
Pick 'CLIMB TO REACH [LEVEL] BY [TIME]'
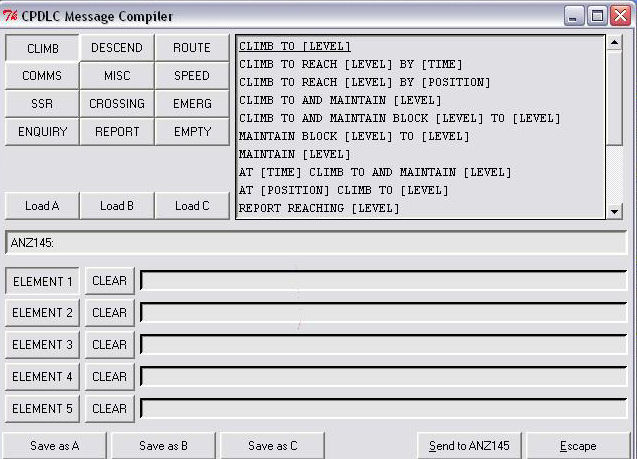coord(350,64)
